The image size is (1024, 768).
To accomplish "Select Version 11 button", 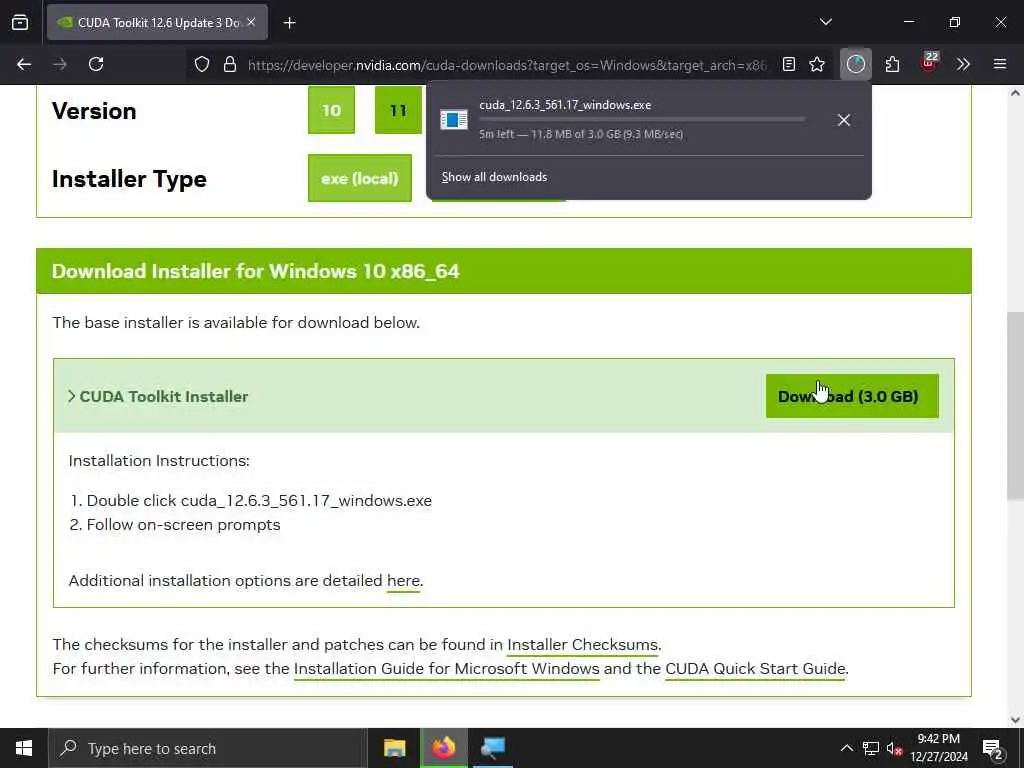I will (x=398, y=110).
